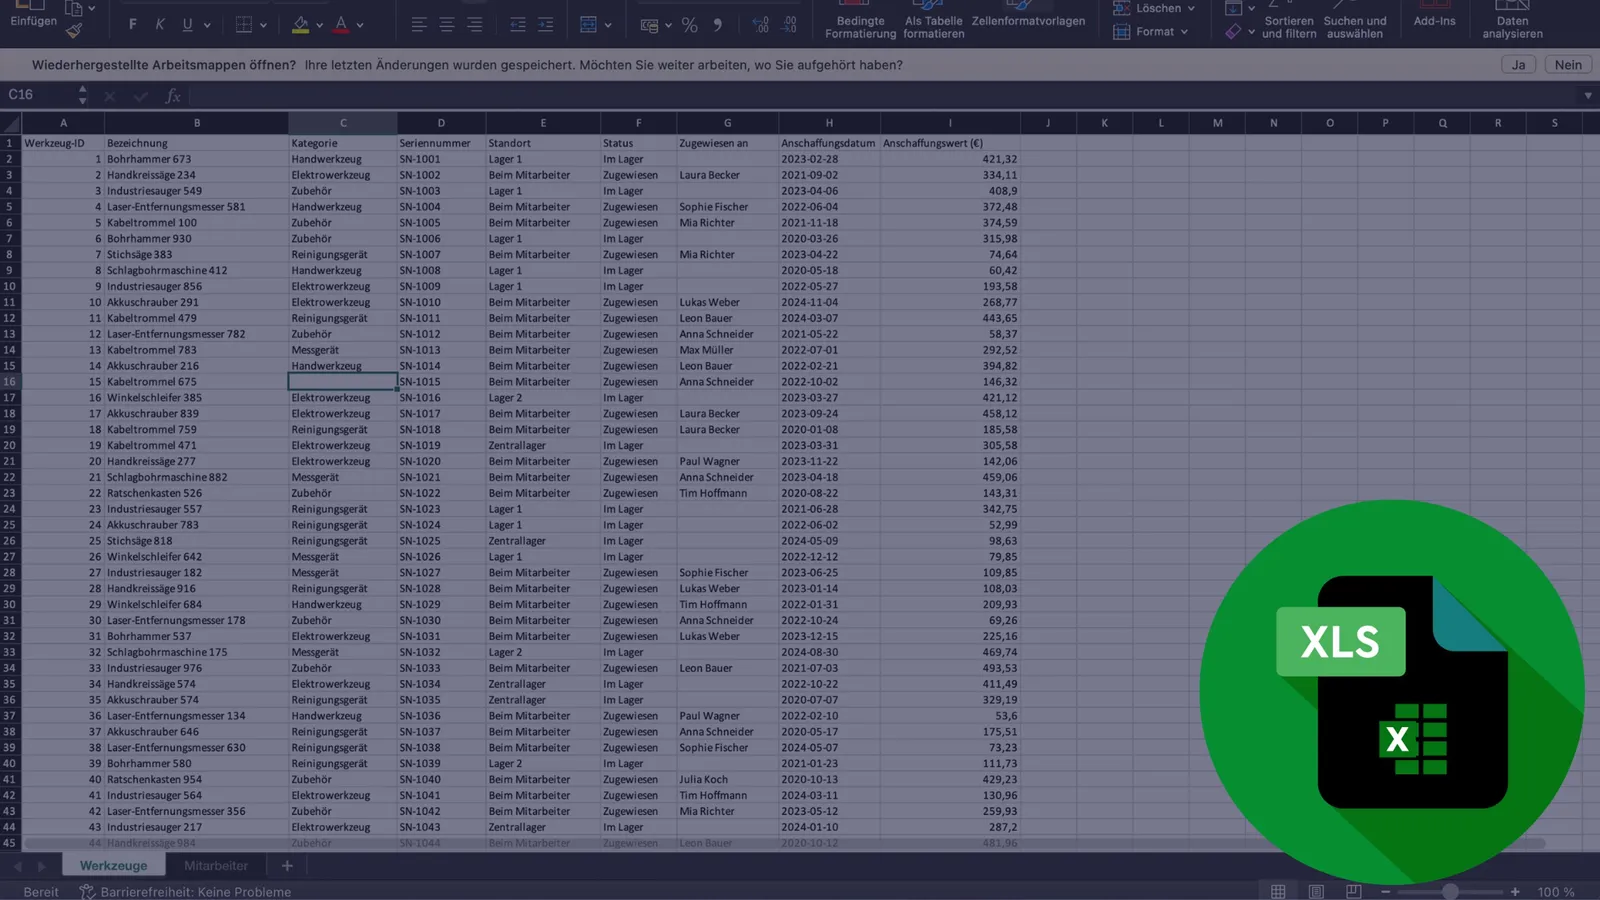1600x900 pixels.
Task: Click Nein to dismiss restore prompt
Action: pyautogui.click(x=1568, y=65)
